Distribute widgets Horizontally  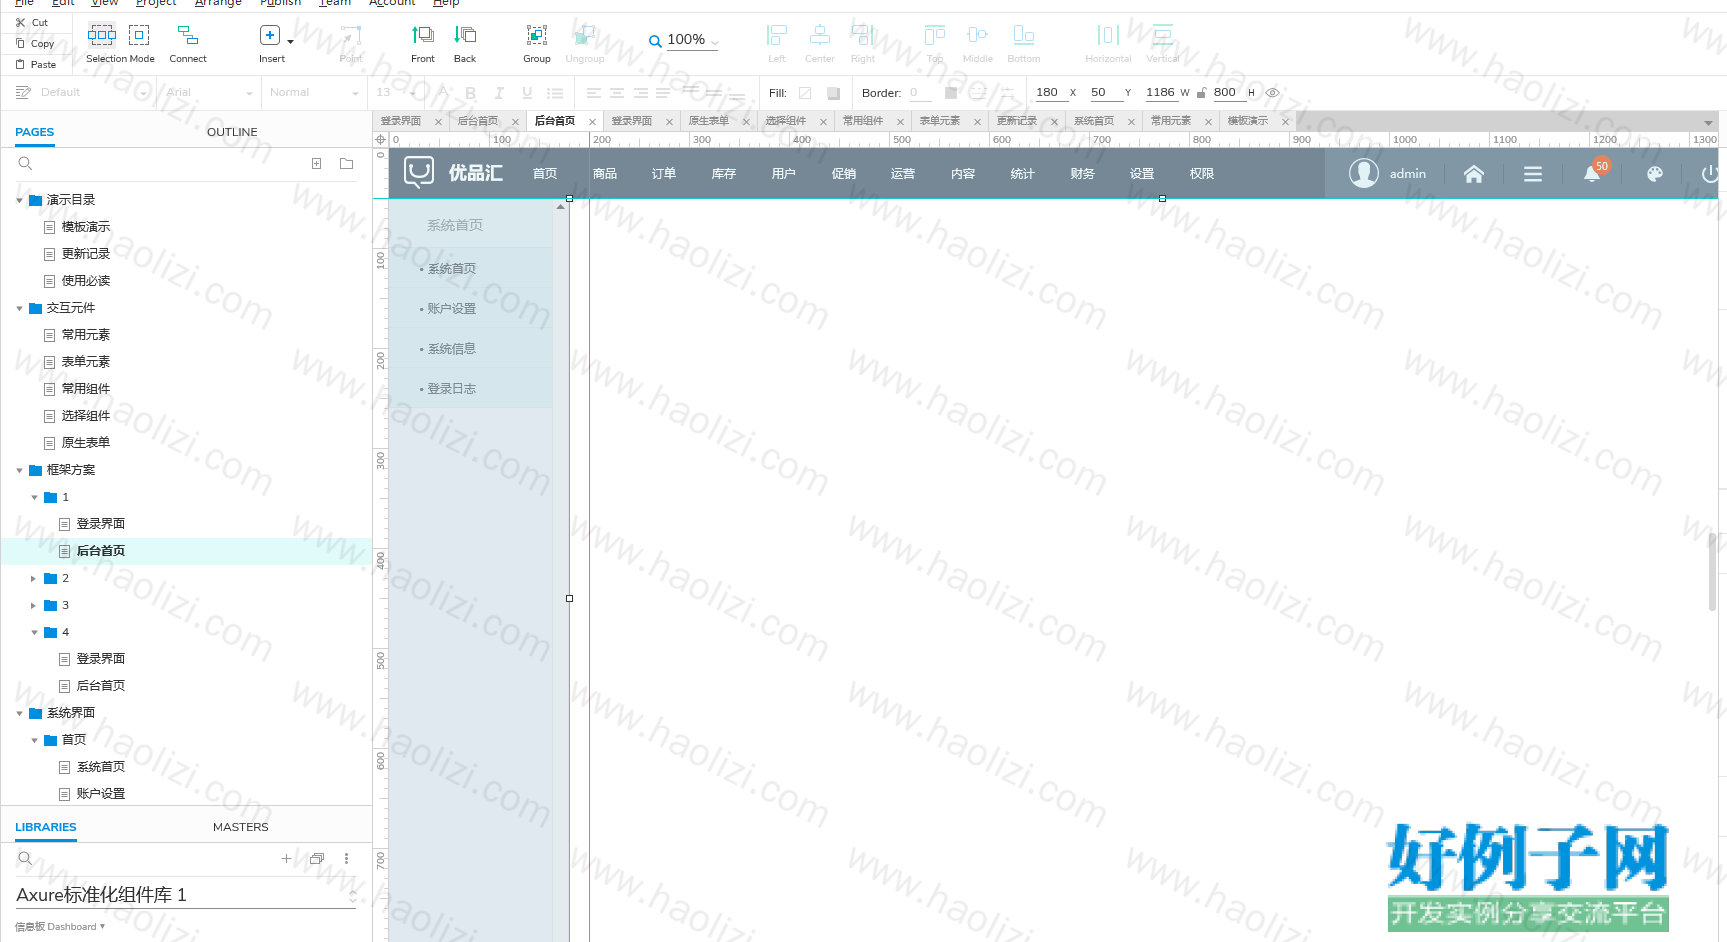pos(1108,44)
